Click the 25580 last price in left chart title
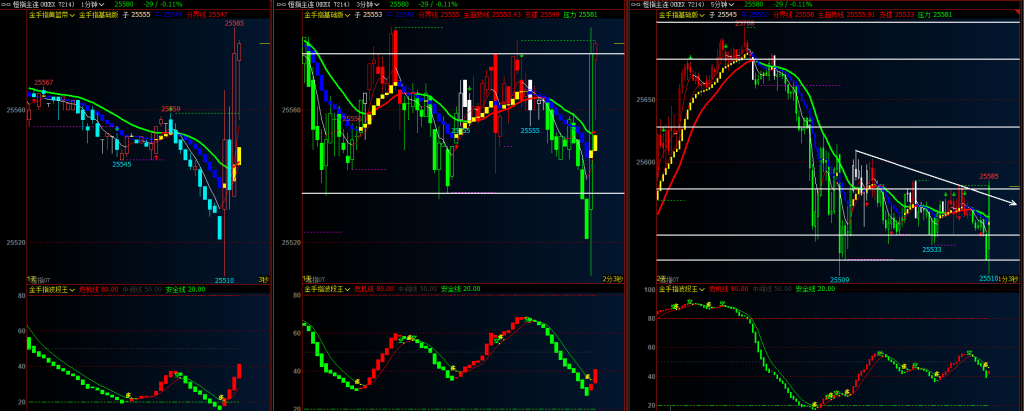 [124, 4]
